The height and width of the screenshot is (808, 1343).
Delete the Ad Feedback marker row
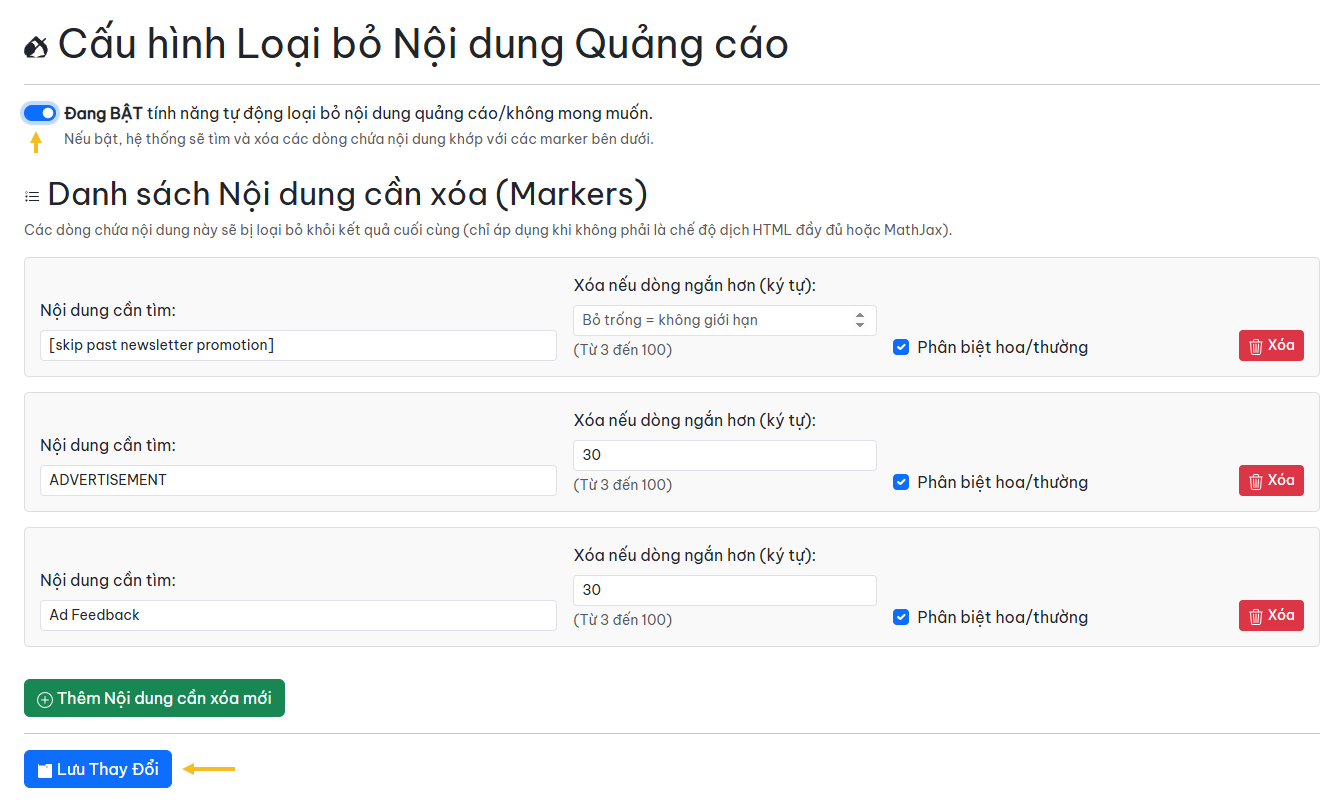coord(1271,616)
